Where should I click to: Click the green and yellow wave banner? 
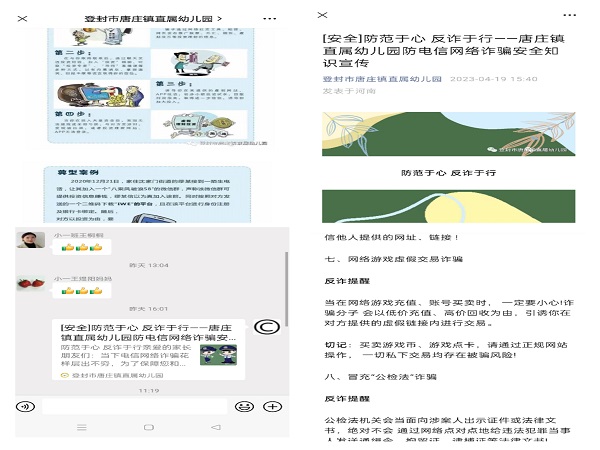coord(448,206)
